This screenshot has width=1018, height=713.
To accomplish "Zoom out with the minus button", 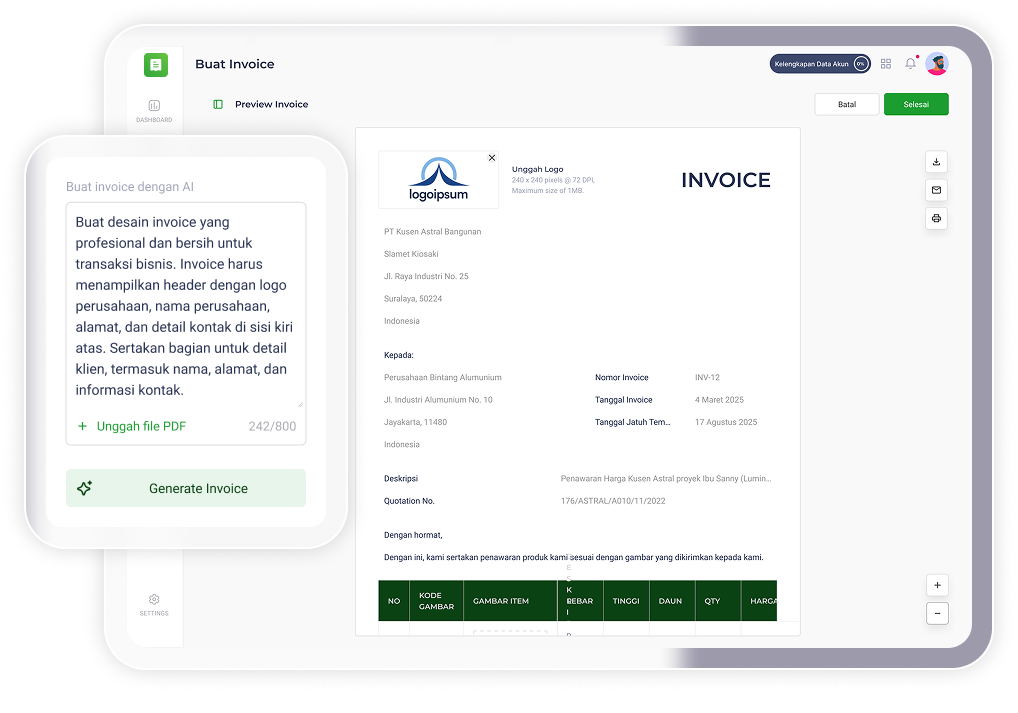I will (937, 613).
